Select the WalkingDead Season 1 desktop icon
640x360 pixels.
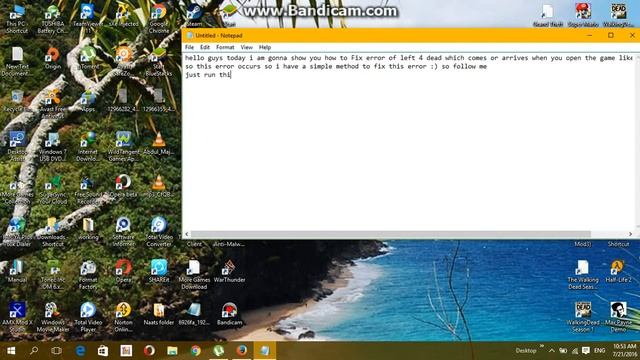click(583, 317)
